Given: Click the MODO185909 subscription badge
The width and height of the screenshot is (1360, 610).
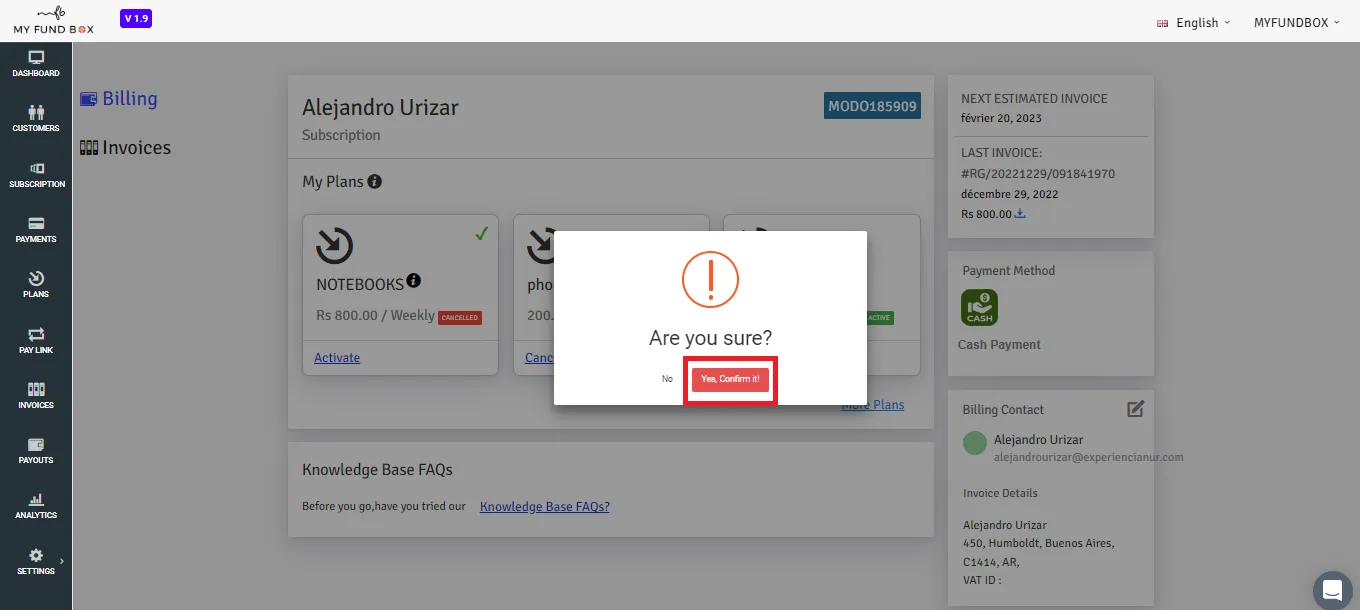Looking at the screenshot, I should click(872, 106).
